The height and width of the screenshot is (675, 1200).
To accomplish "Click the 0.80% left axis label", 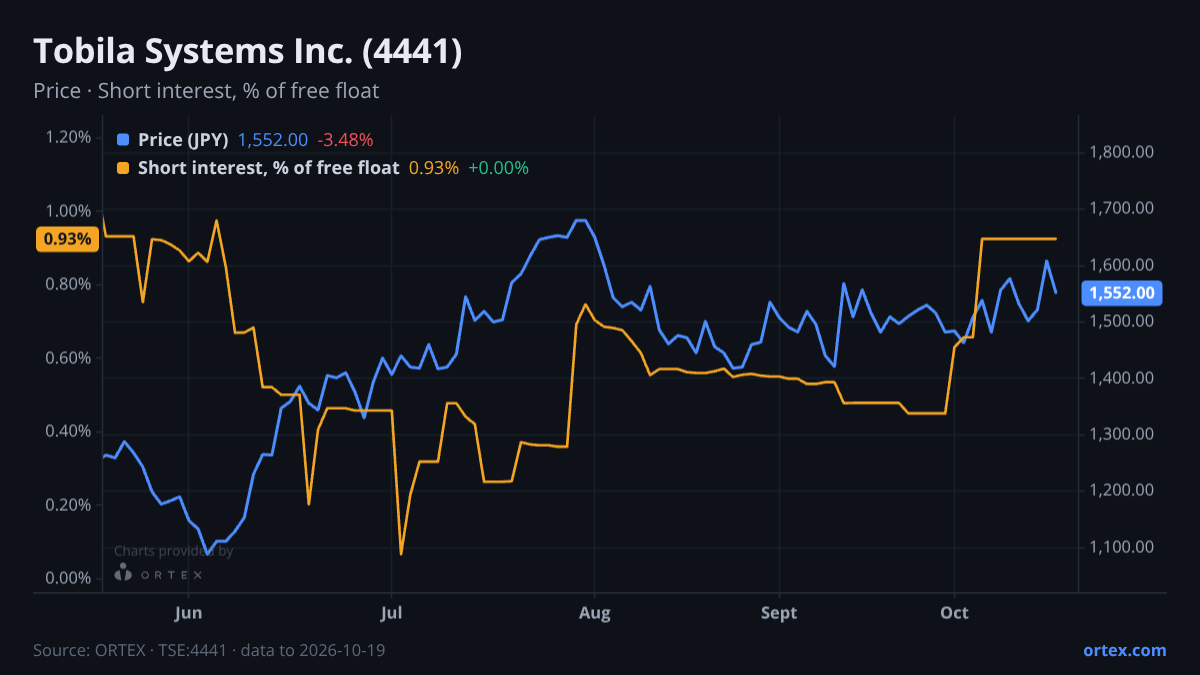I will tap(69, 284).
